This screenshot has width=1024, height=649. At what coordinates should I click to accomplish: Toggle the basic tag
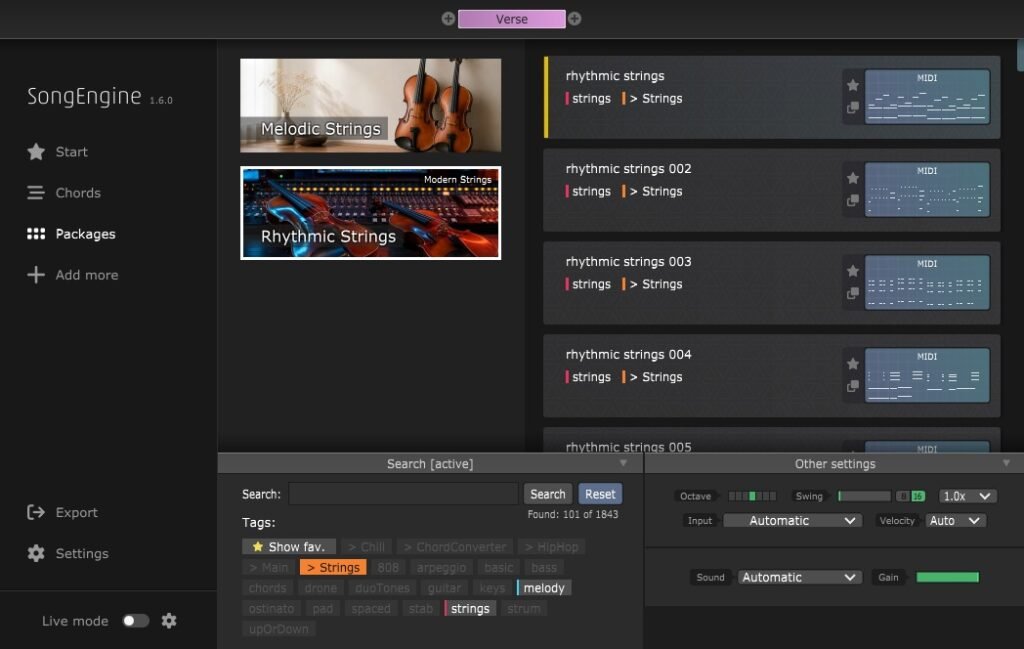(499, 567)
